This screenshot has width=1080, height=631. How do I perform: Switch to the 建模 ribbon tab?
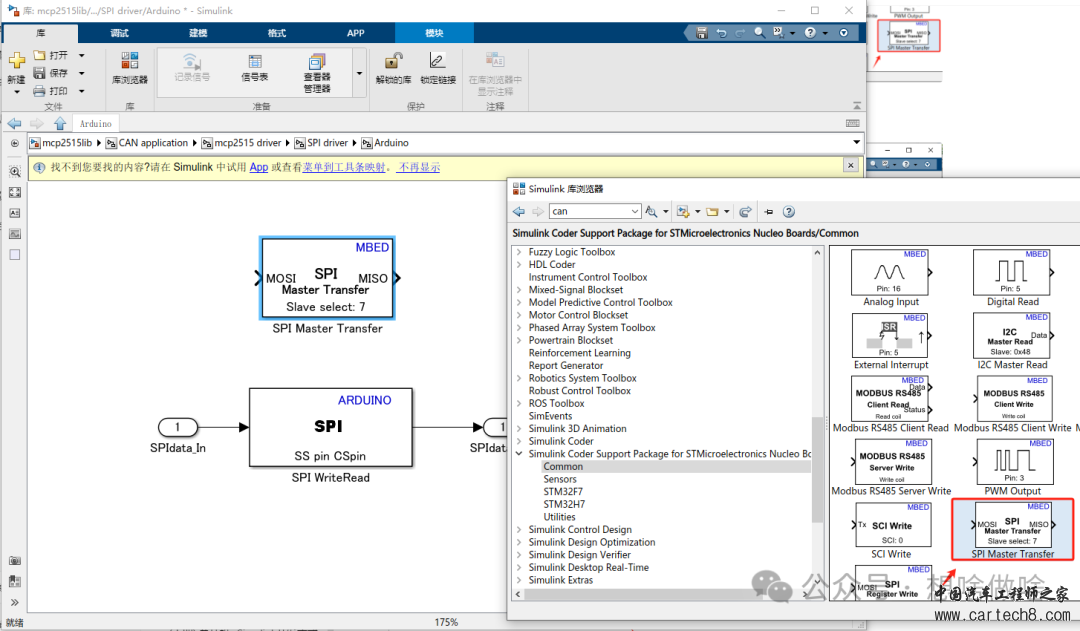tap(198, 33)
